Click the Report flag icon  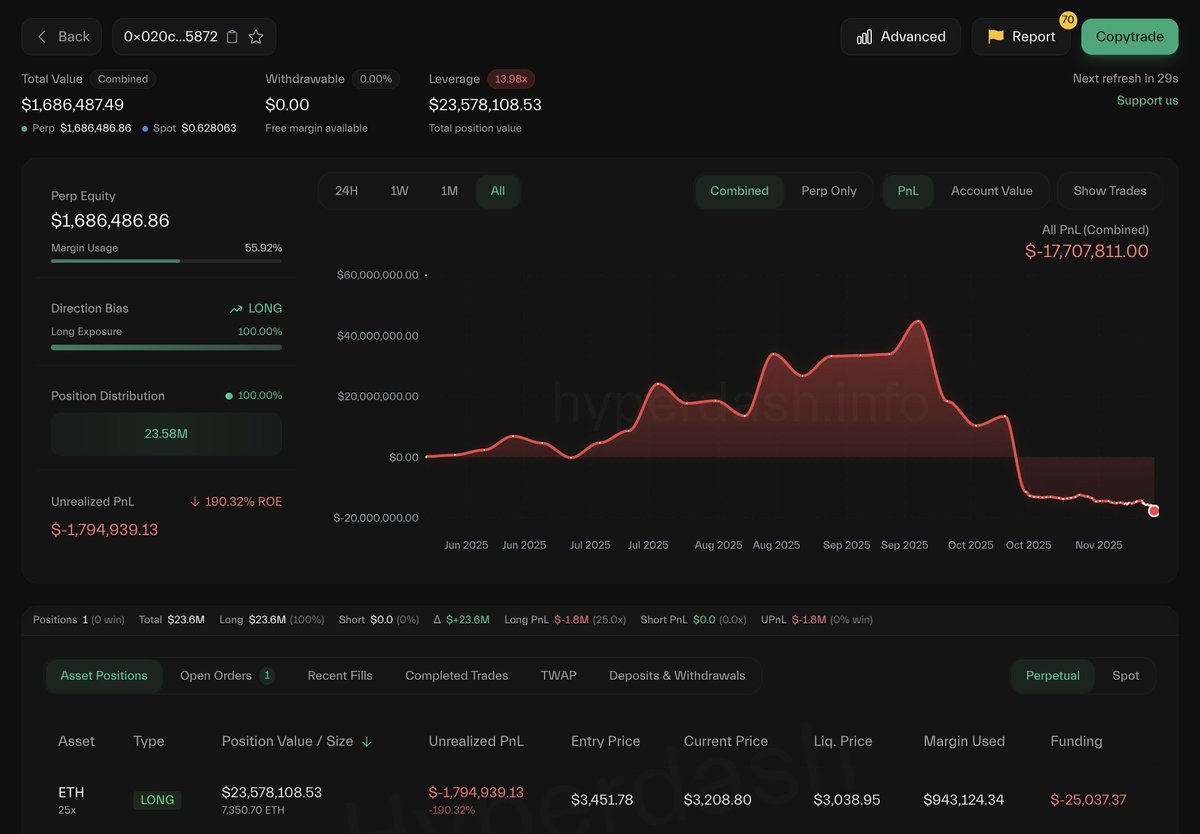click(995, 37)
